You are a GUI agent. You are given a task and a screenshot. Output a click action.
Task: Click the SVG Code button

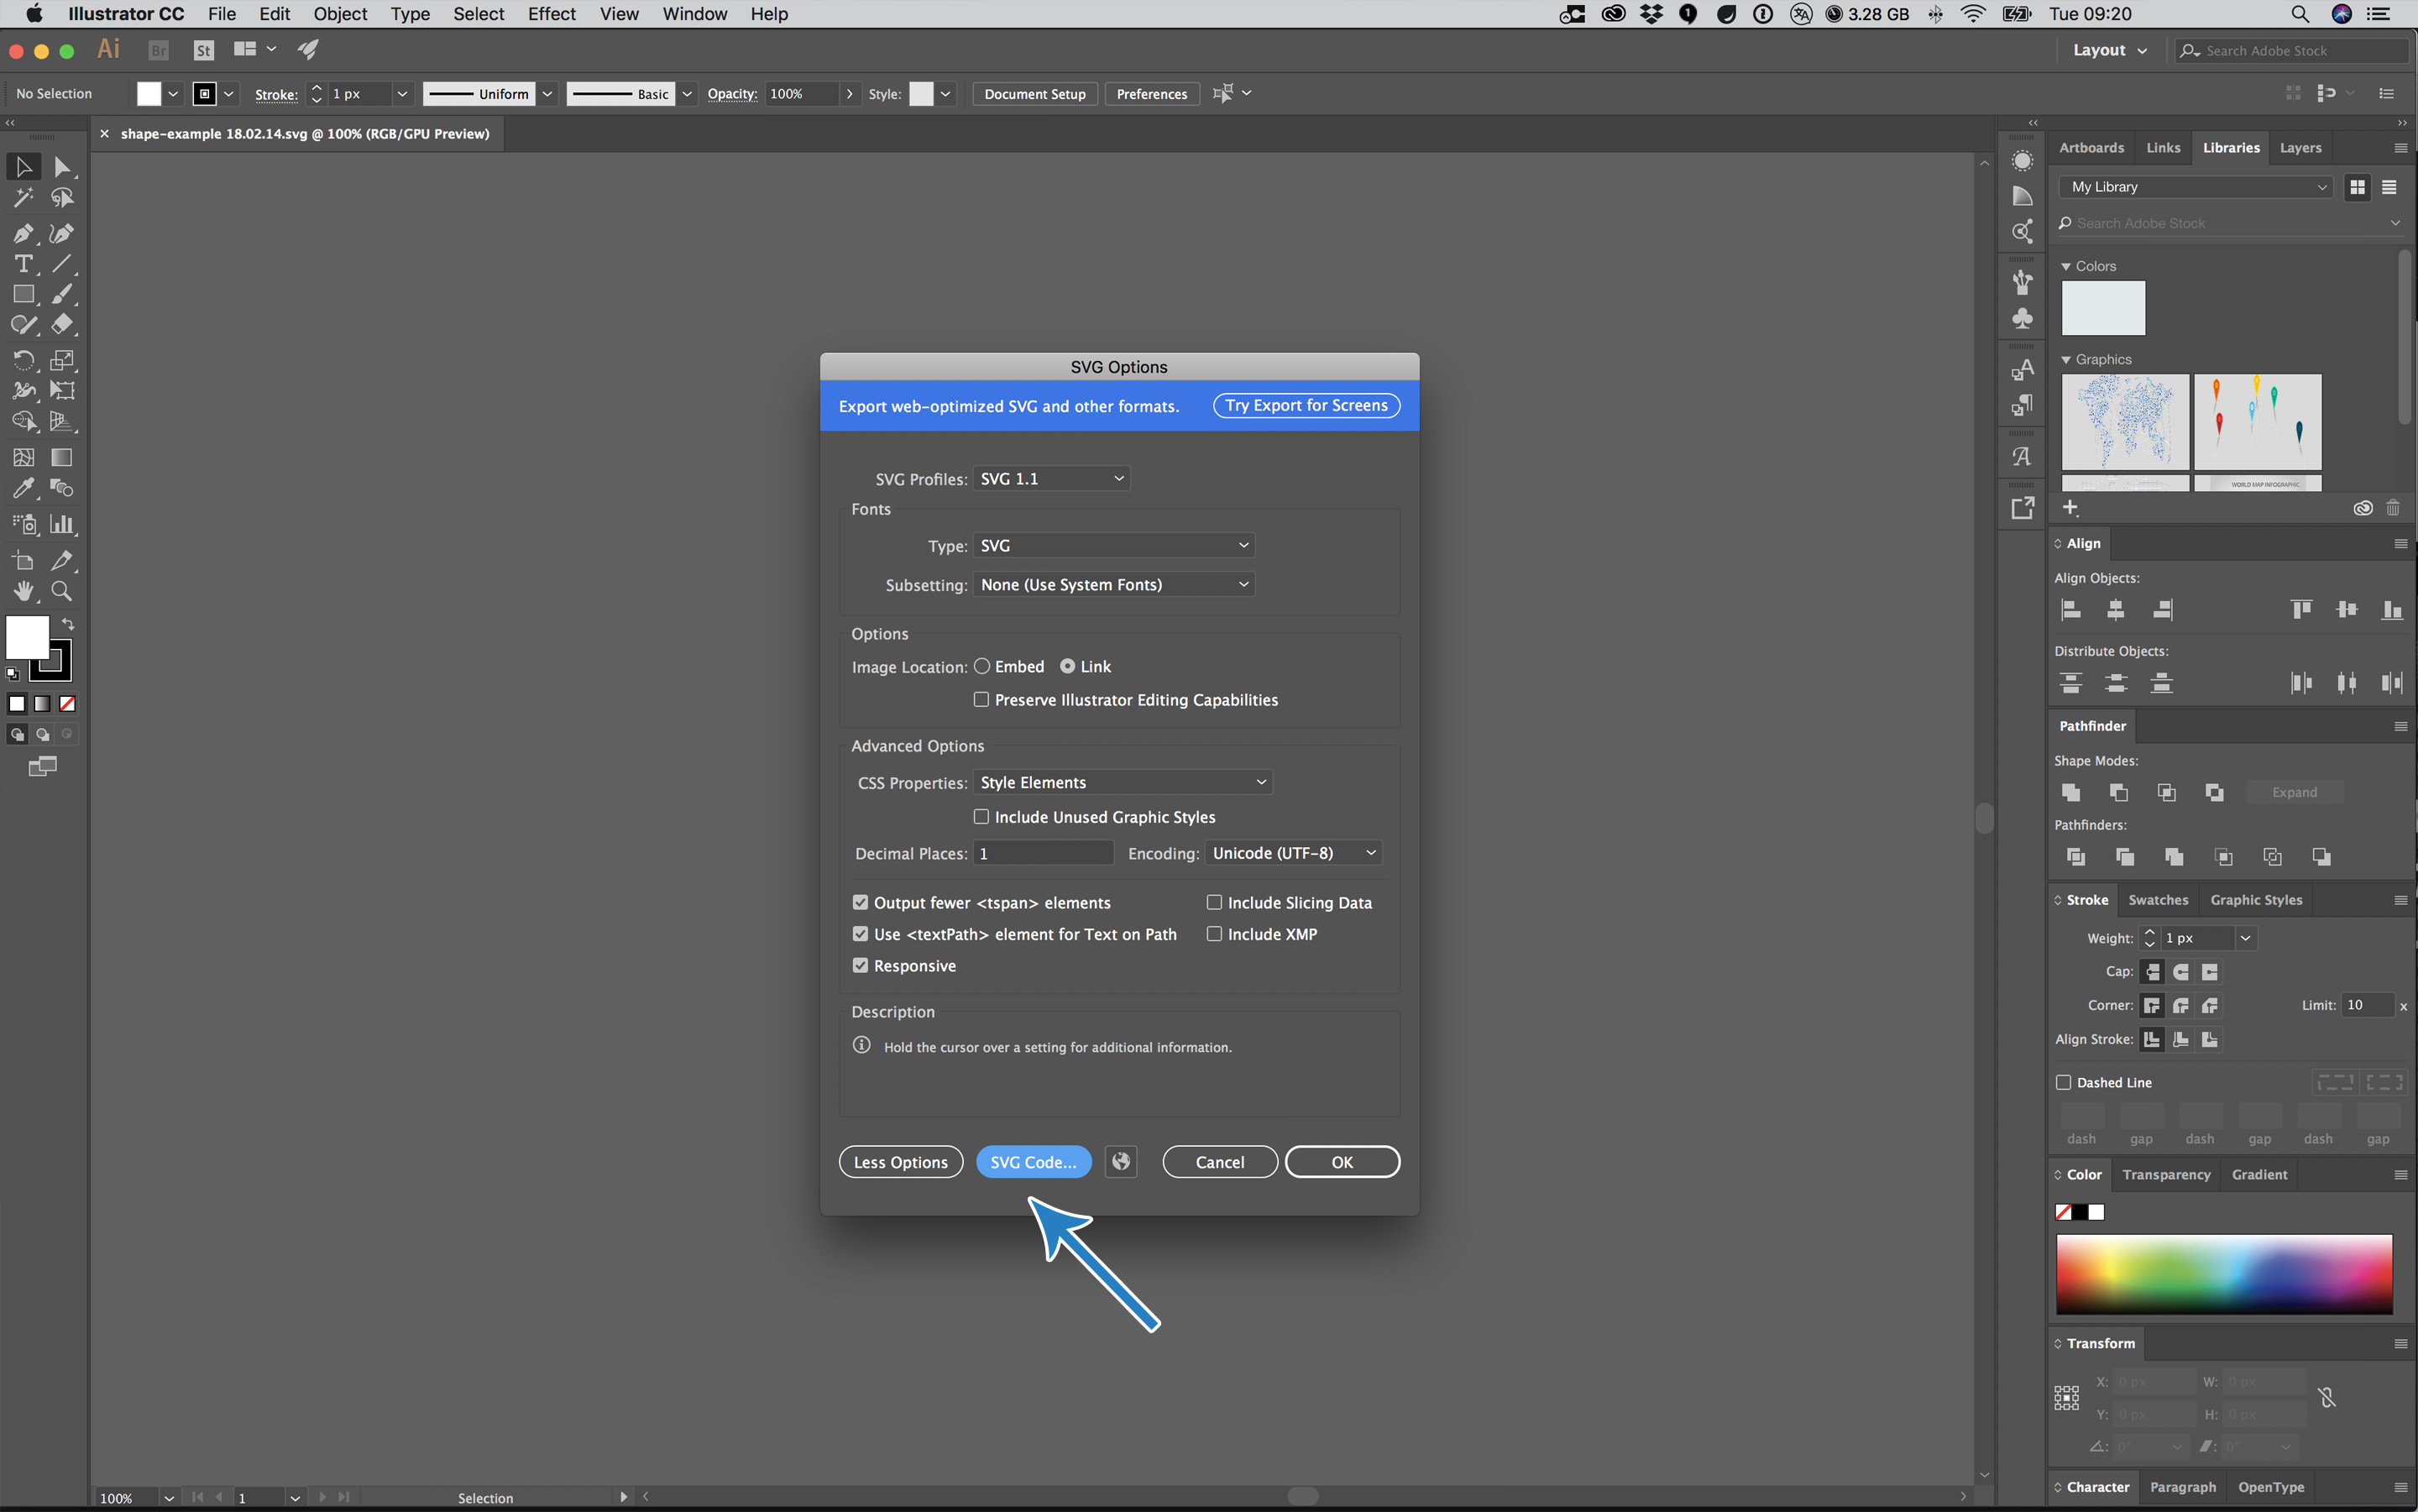[1033, 1162]
